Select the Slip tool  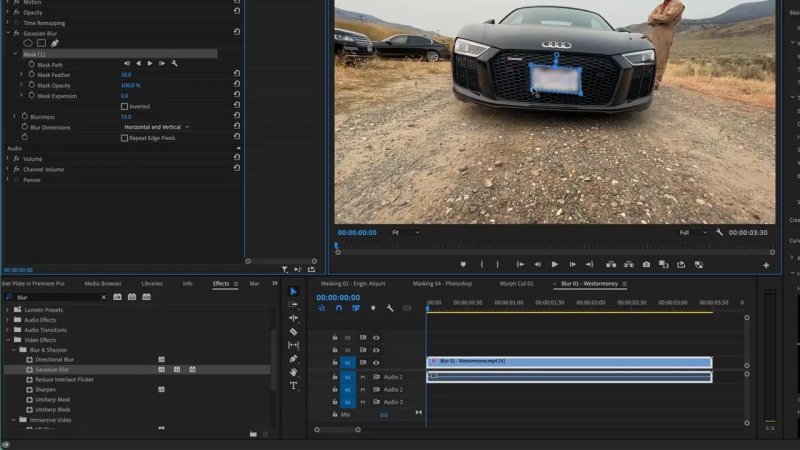tap(293, 345)
